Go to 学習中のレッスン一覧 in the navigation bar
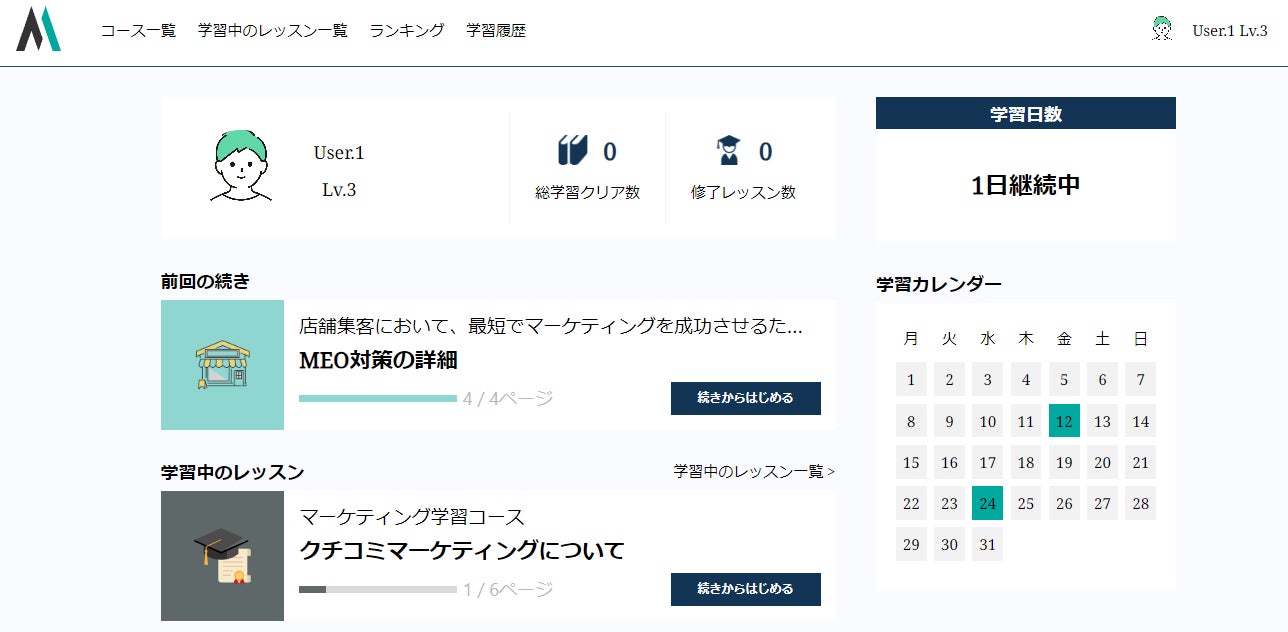 tap(273, 31)
